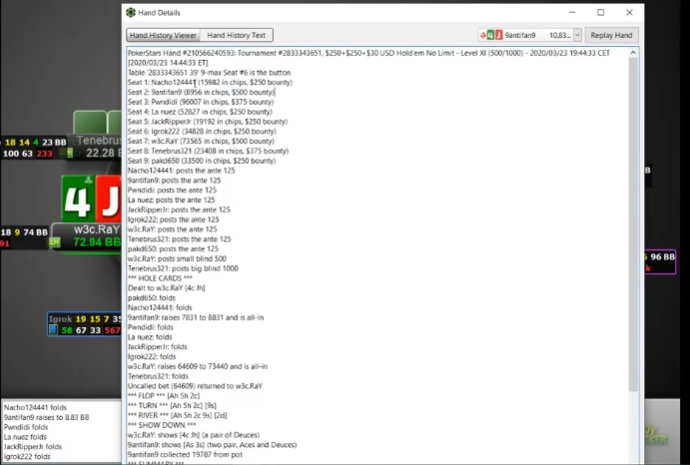Click the Replay Hand button
Viewport: 690px width, 465px height.
tap(611, 35)
